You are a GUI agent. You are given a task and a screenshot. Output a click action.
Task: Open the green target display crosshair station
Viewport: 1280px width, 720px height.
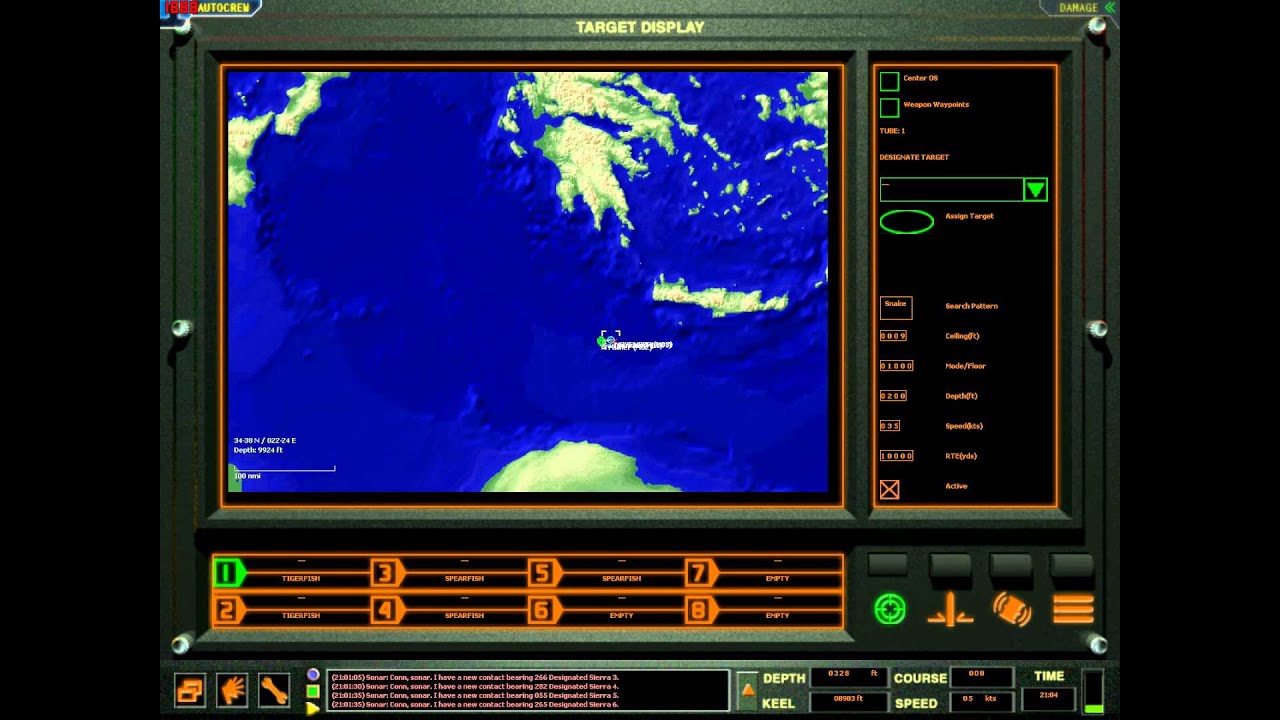click(890, 609)
